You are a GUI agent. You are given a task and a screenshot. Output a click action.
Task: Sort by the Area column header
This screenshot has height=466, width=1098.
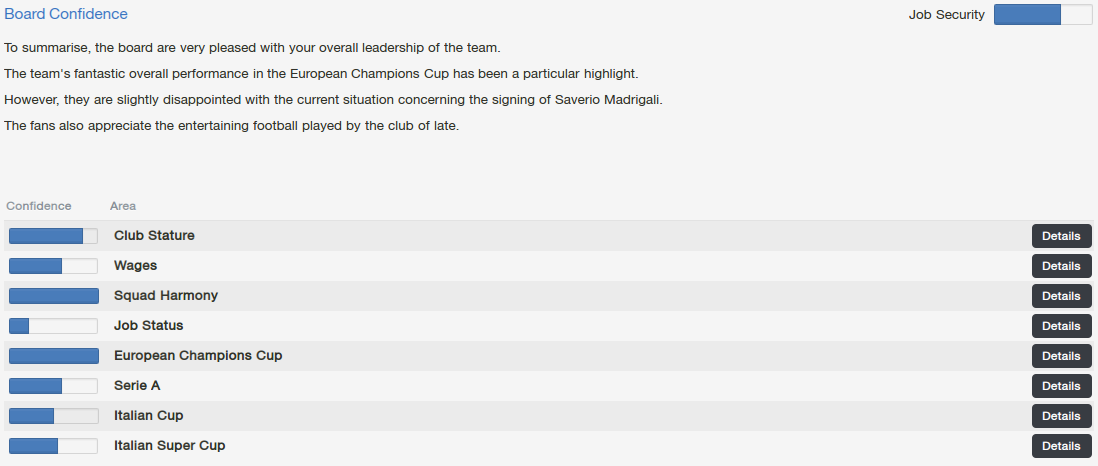tap(123, 206)
